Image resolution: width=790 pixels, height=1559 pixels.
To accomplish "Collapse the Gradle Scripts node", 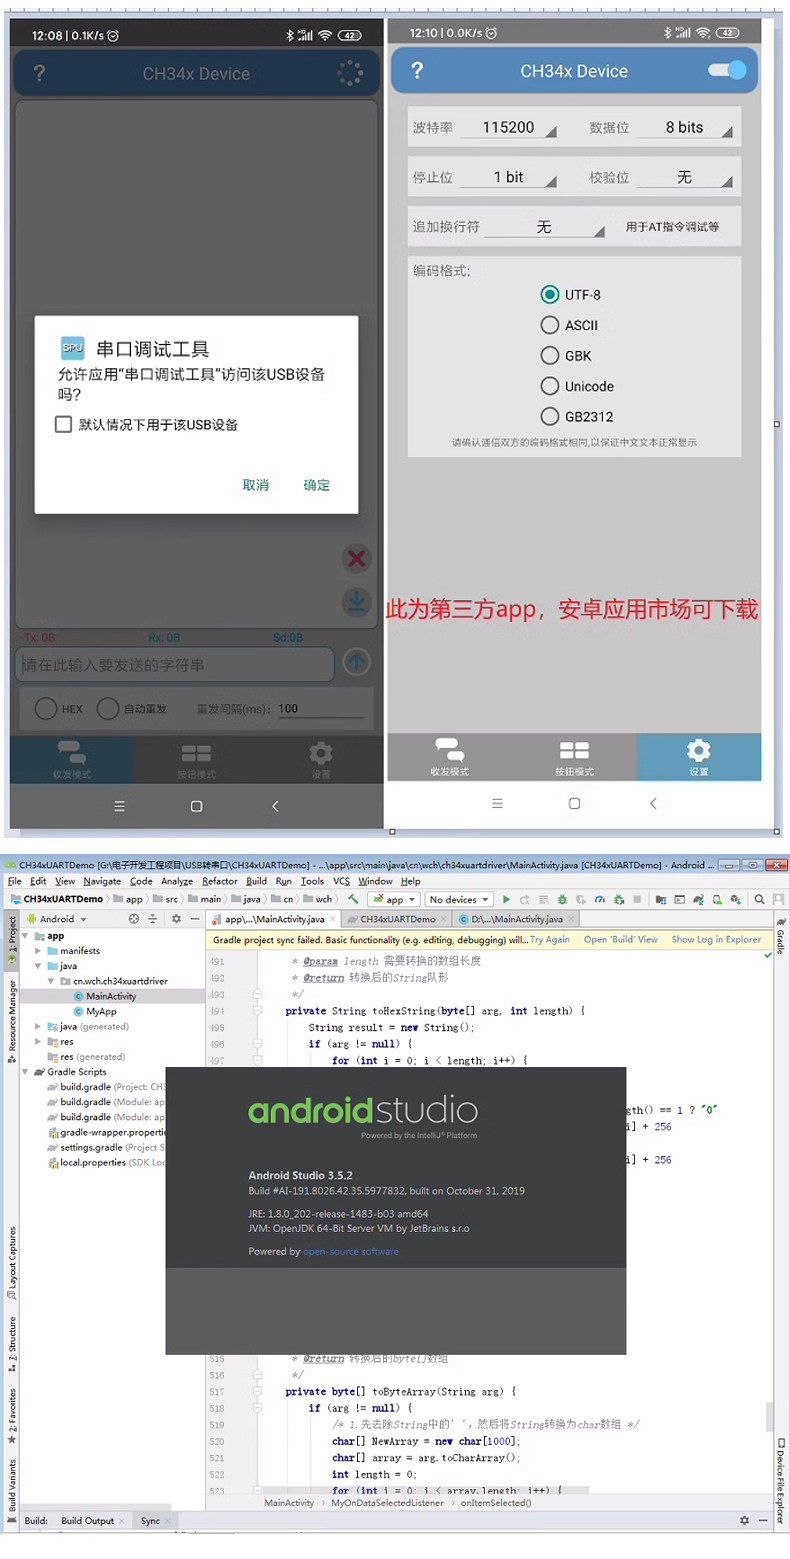I will (x=26, y=1071).
